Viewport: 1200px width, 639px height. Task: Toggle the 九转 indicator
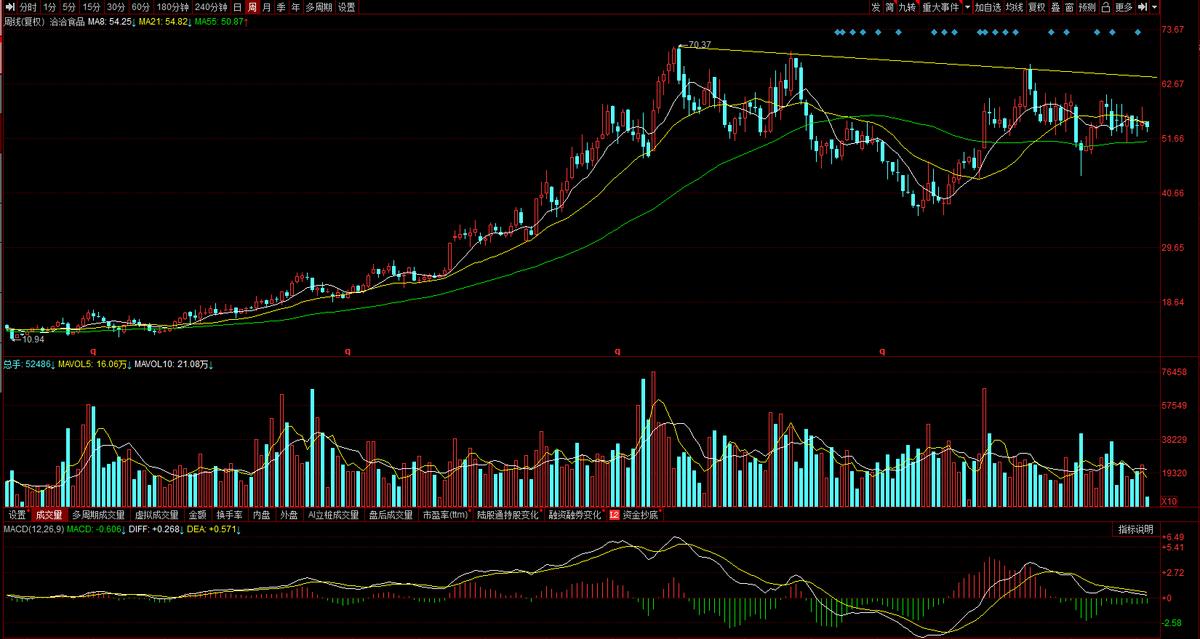click(x=906, y=7)
